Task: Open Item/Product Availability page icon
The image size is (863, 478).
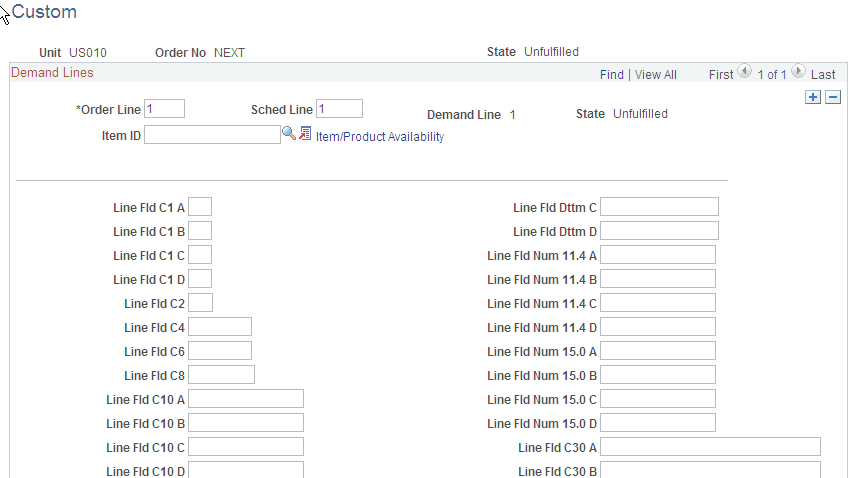Action: [305, 133]
